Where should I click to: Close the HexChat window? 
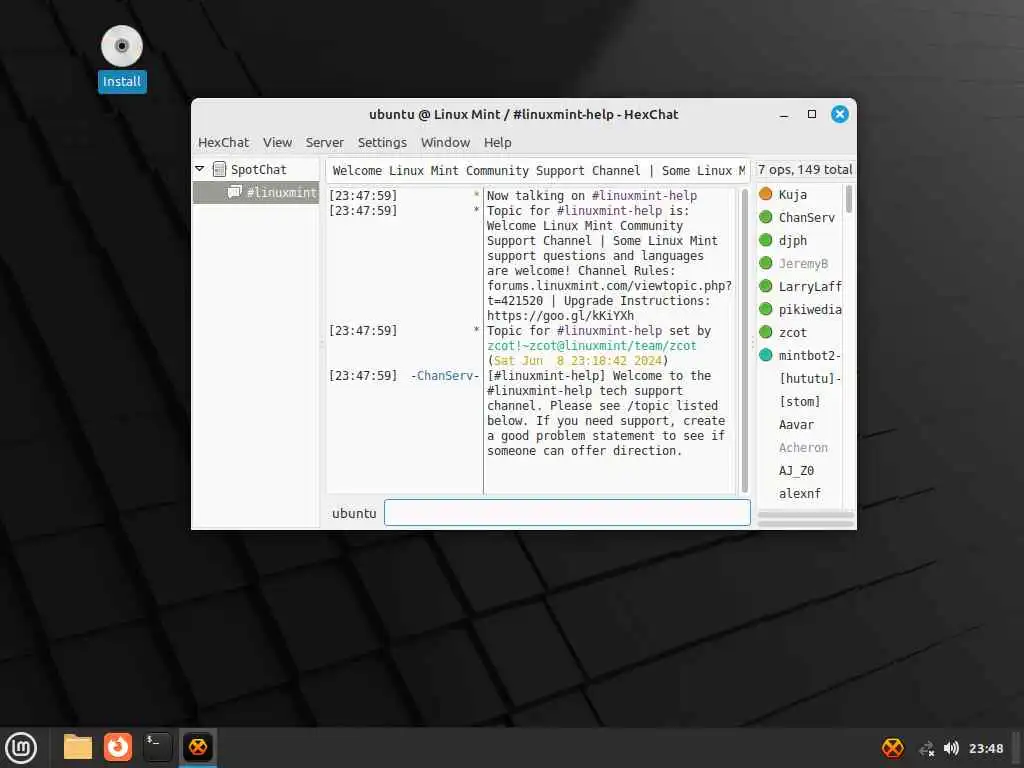[840, 114]
